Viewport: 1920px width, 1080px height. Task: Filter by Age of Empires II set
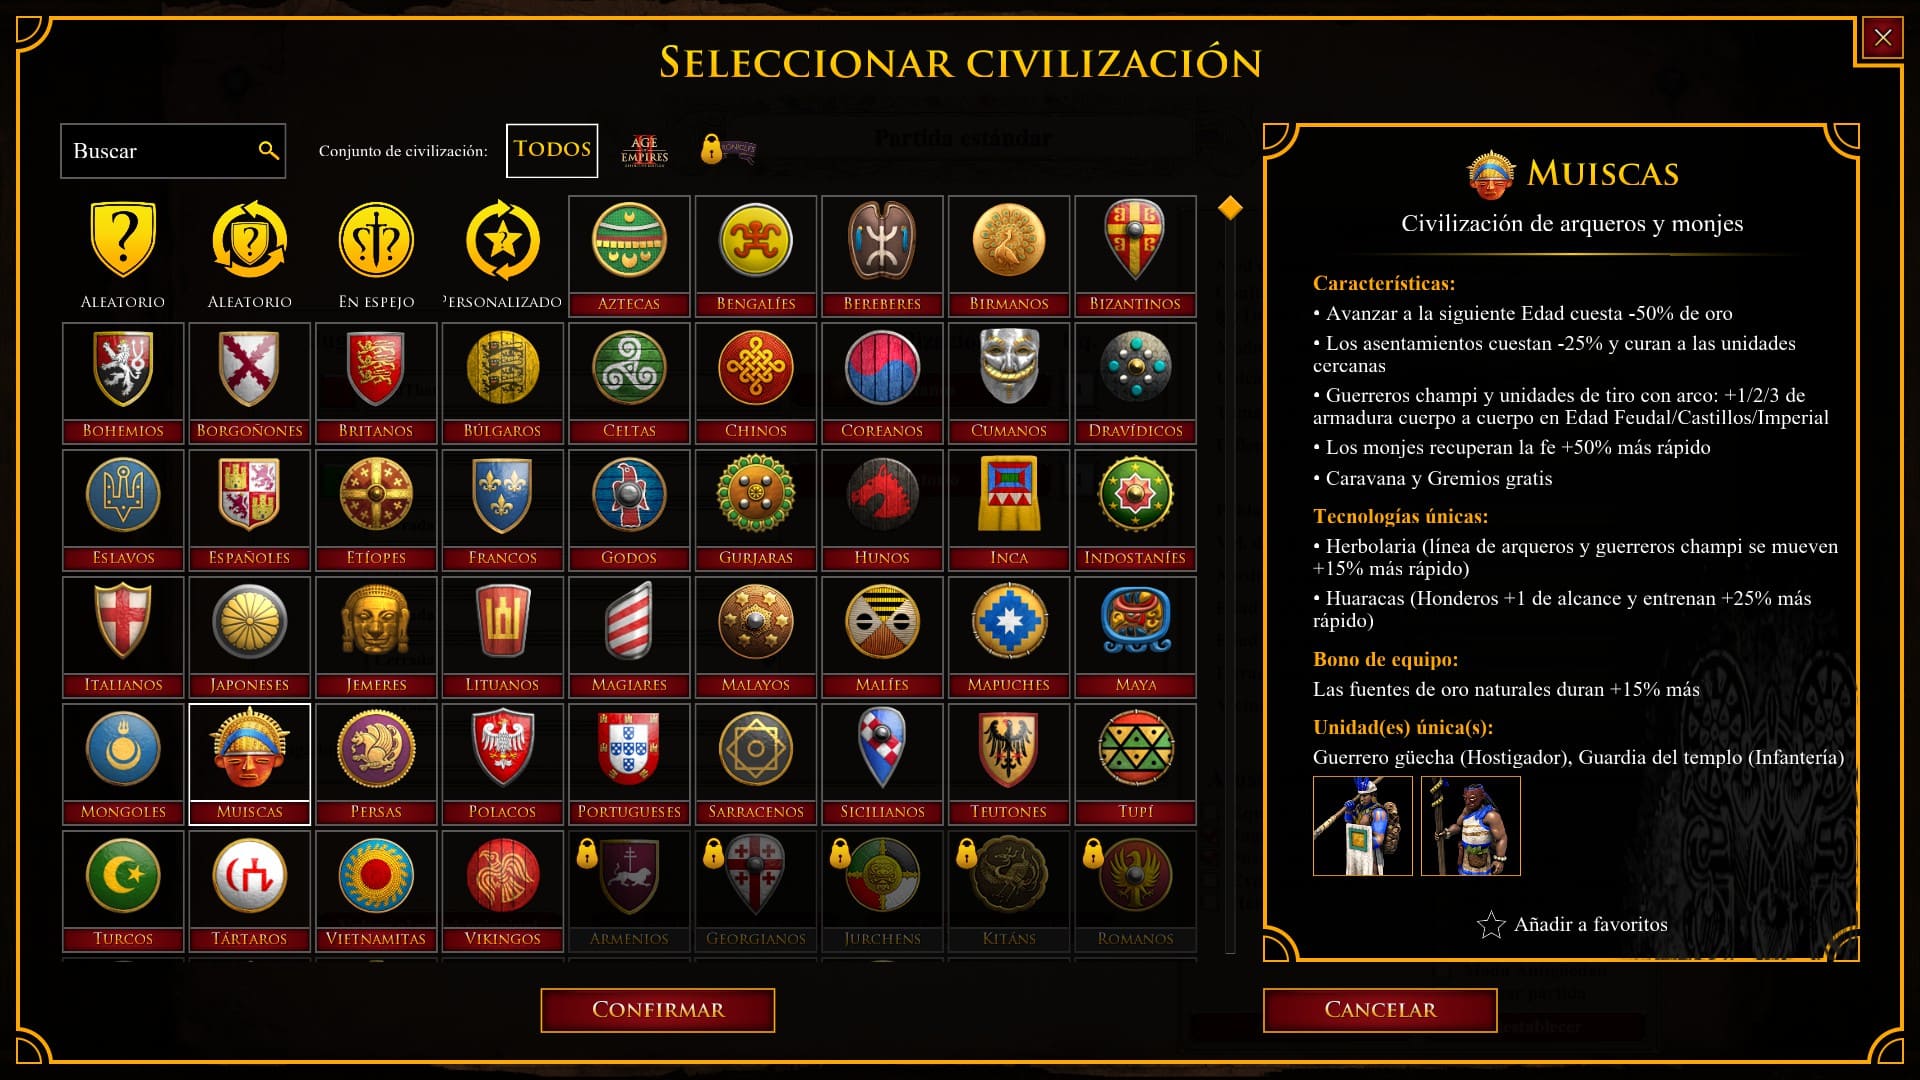tap(645, 150)
